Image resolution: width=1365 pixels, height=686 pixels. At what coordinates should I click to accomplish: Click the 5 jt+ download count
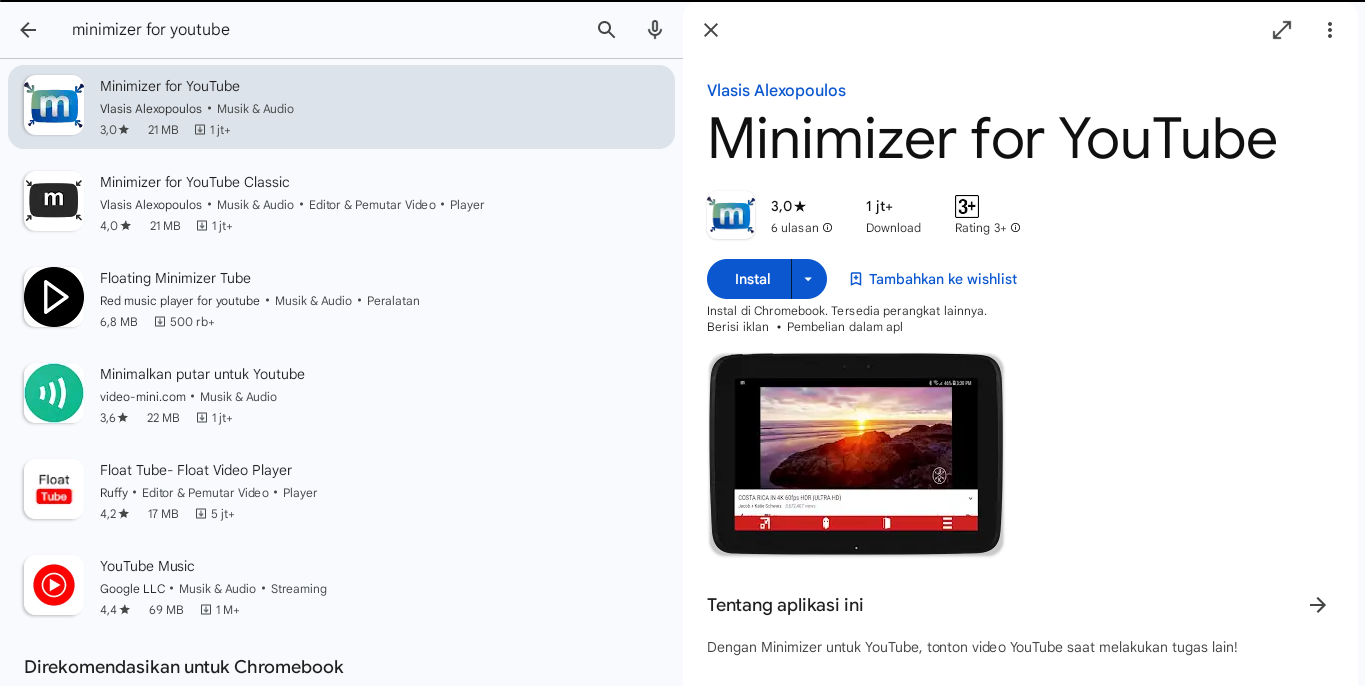(x=214, y=514)
